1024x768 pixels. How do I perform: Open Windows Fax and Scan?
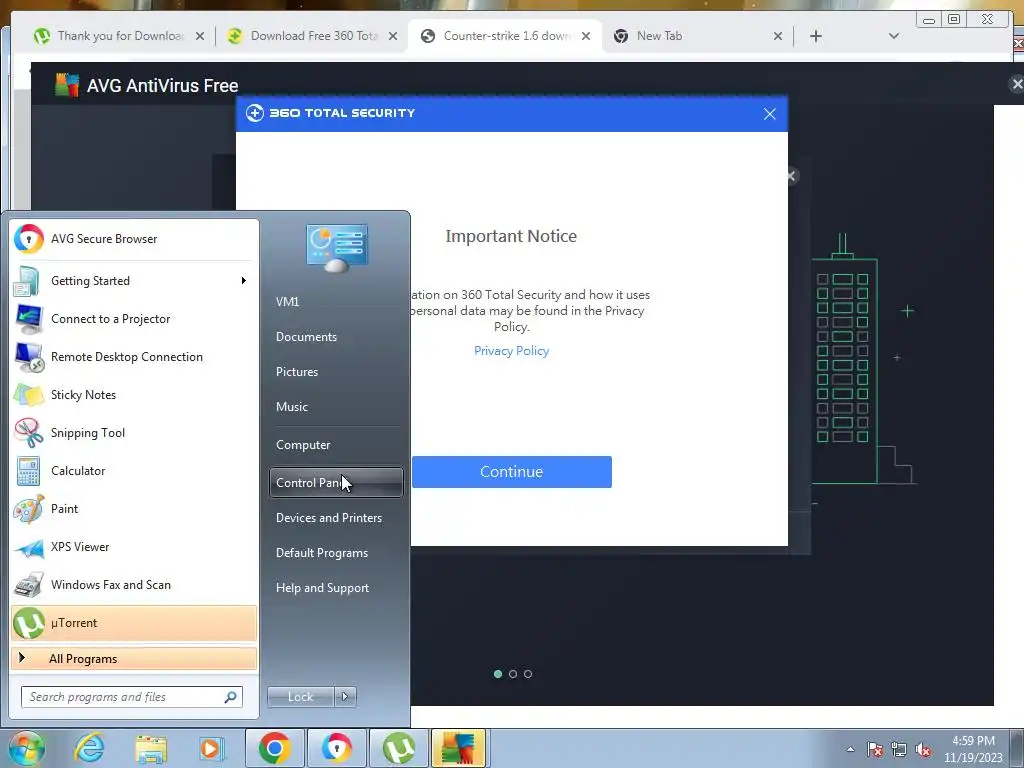tap(134, 584)
